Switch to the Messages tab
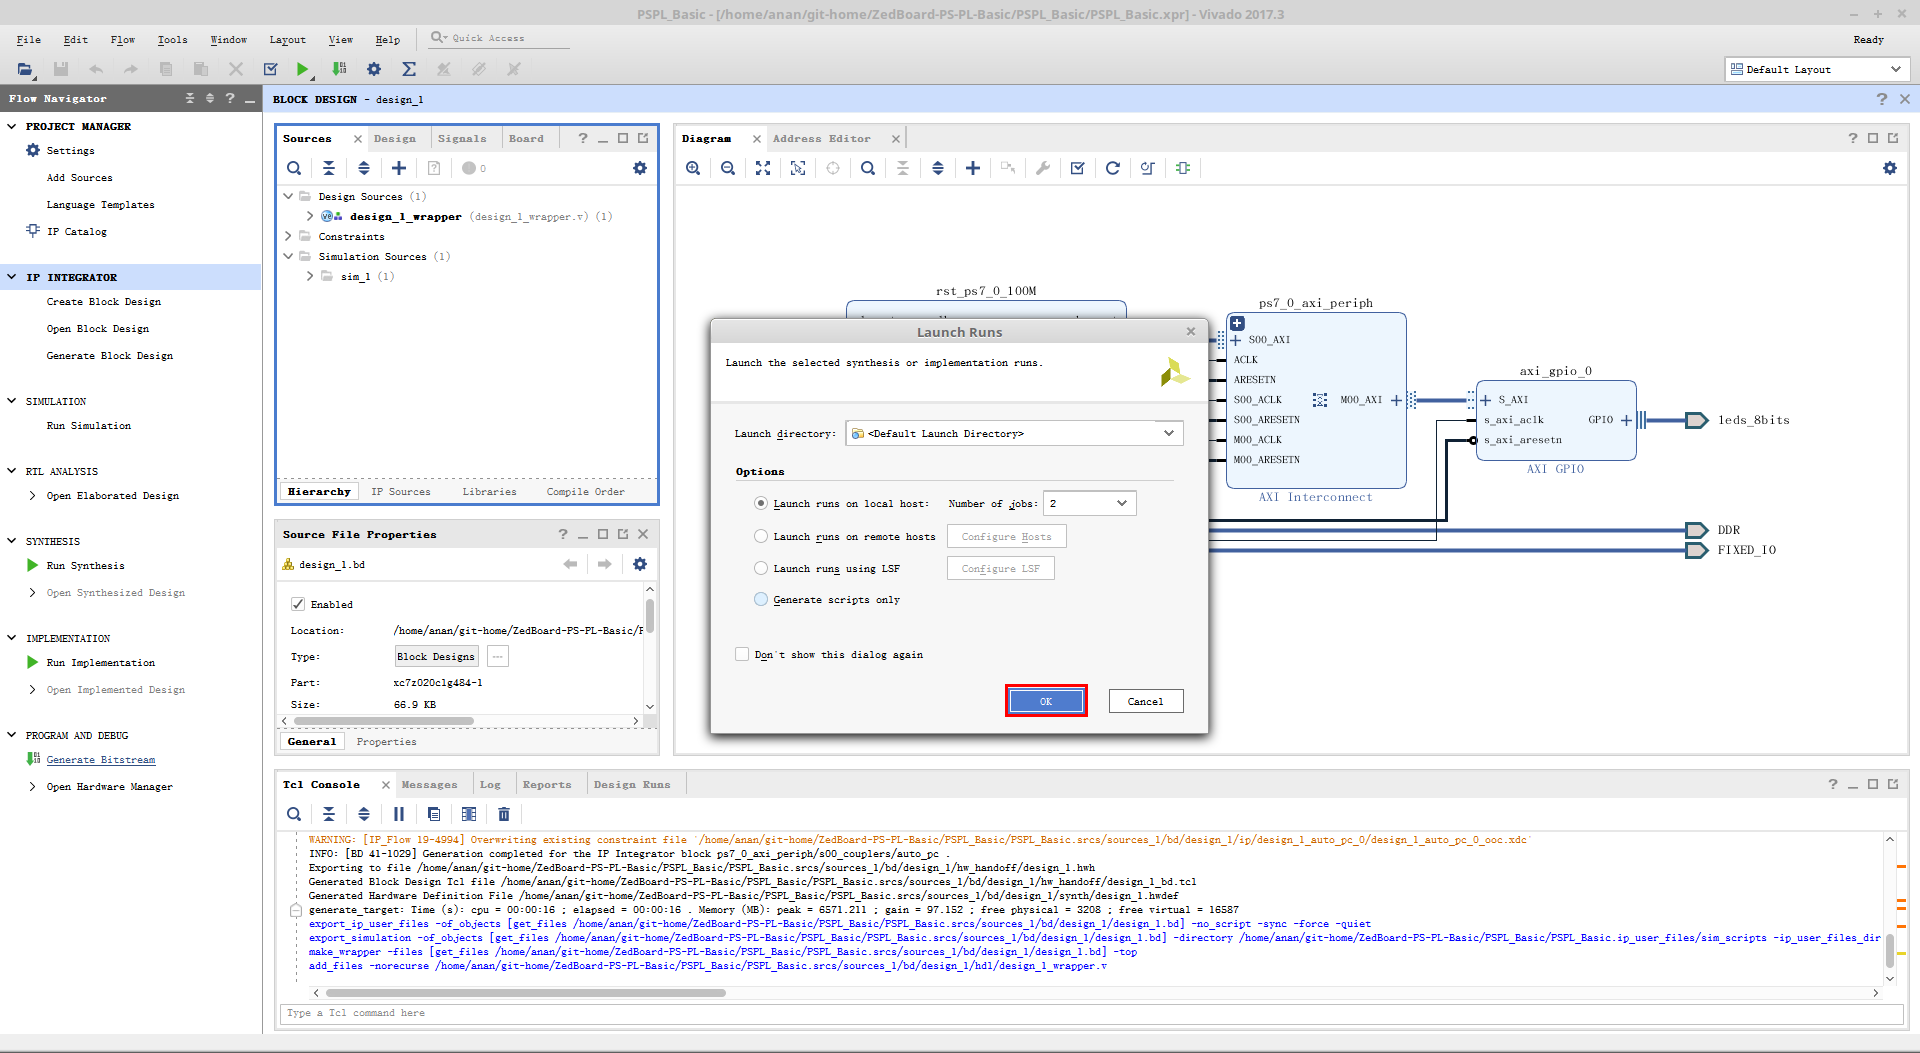The width and height of the screenshot is (1920, 1053). pyautogui.click(x=429, y=784)
